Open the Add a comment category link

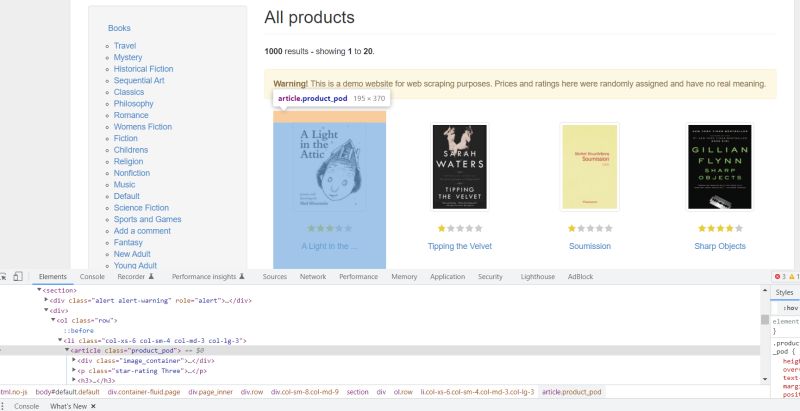click(x=142, y=231)
